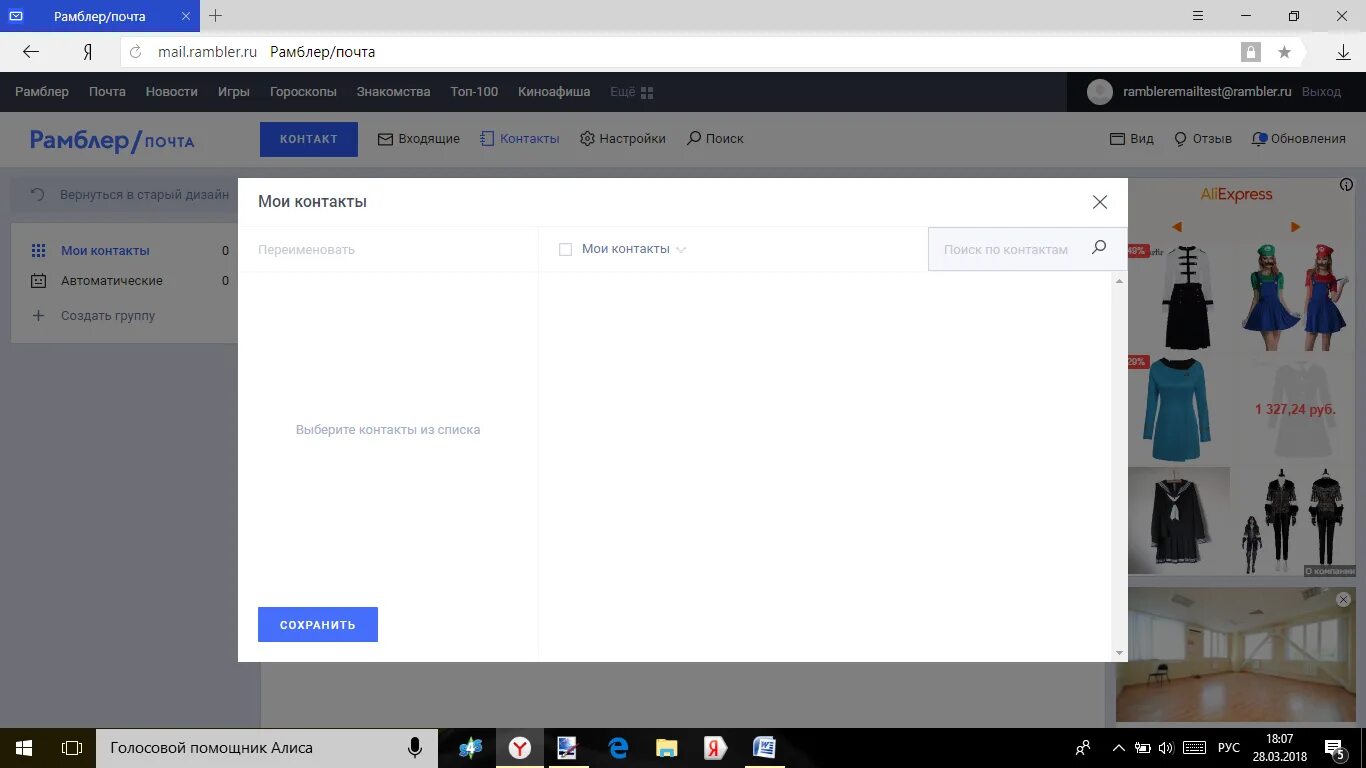Close the Мои контакты dialog
This screenshot has height=768, width=1366.
[1100, 202]
